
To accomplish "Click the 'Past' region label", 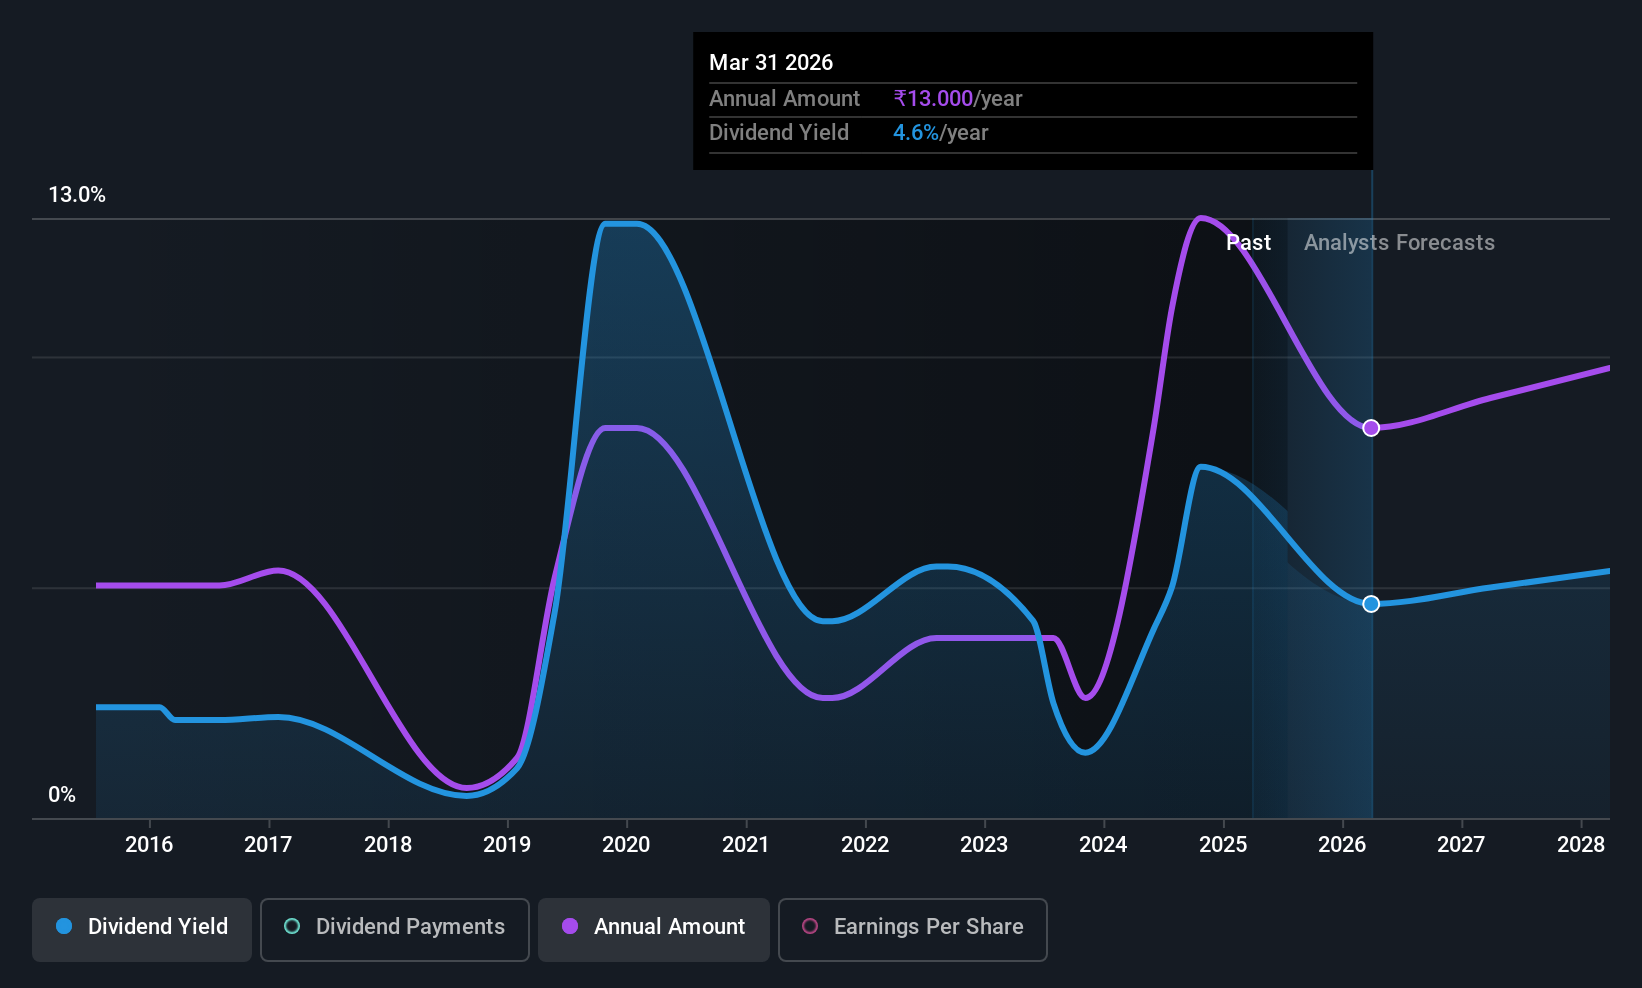I will [x=1248, y=243].
